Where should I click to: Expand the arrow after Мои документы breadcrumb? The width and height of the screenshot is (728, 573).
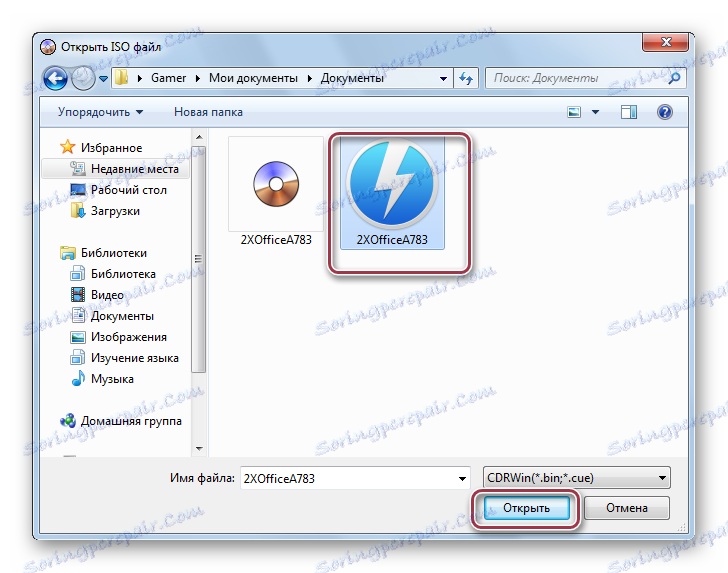tap(309, 78)
